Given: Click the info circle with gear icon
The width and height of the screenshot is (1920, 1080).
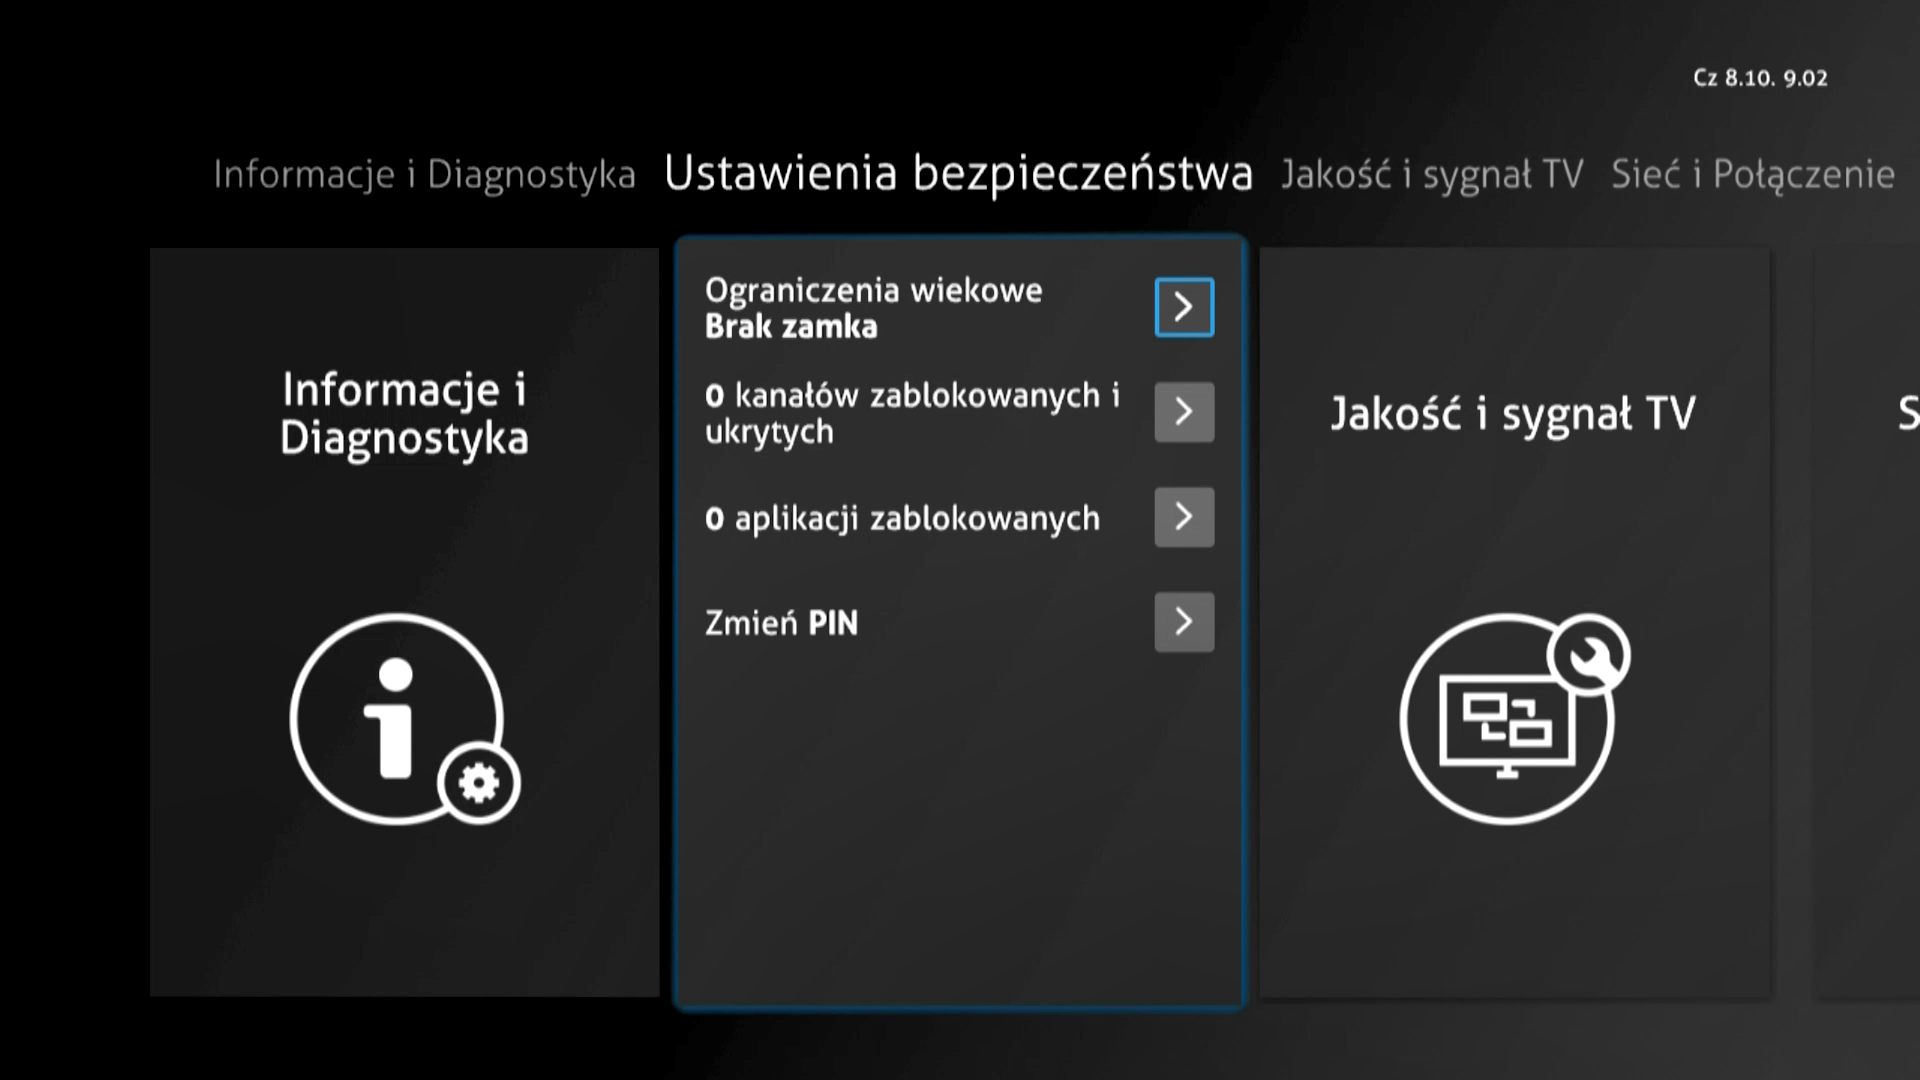Looking at the screenshot, I should coord(405,718).
